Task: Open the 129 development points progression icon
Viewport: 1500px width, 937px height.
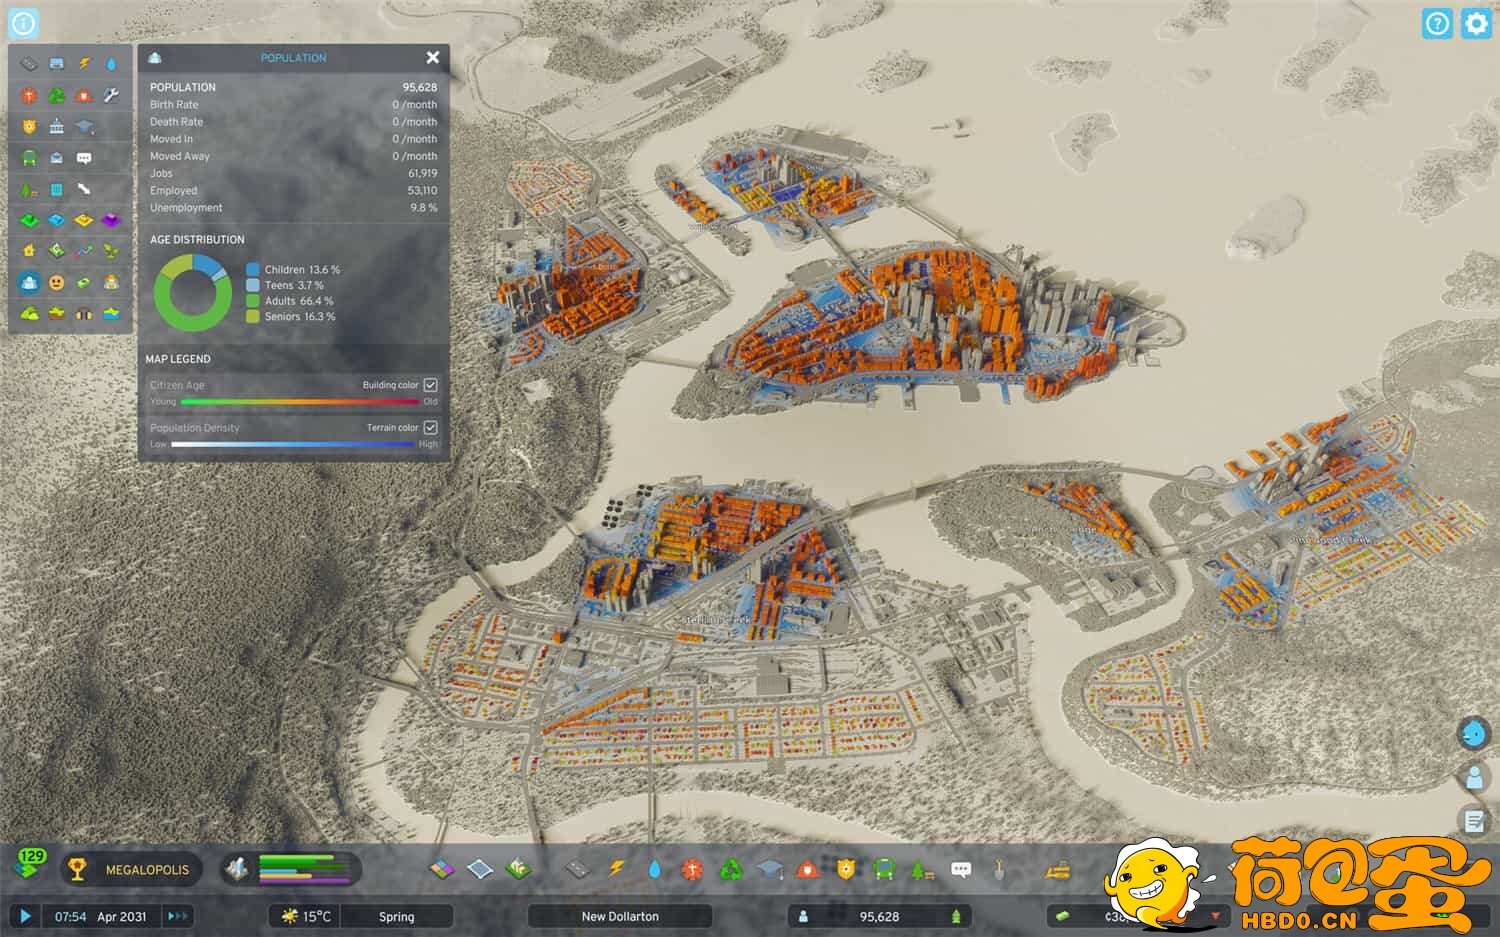Action: click(31, 864)
